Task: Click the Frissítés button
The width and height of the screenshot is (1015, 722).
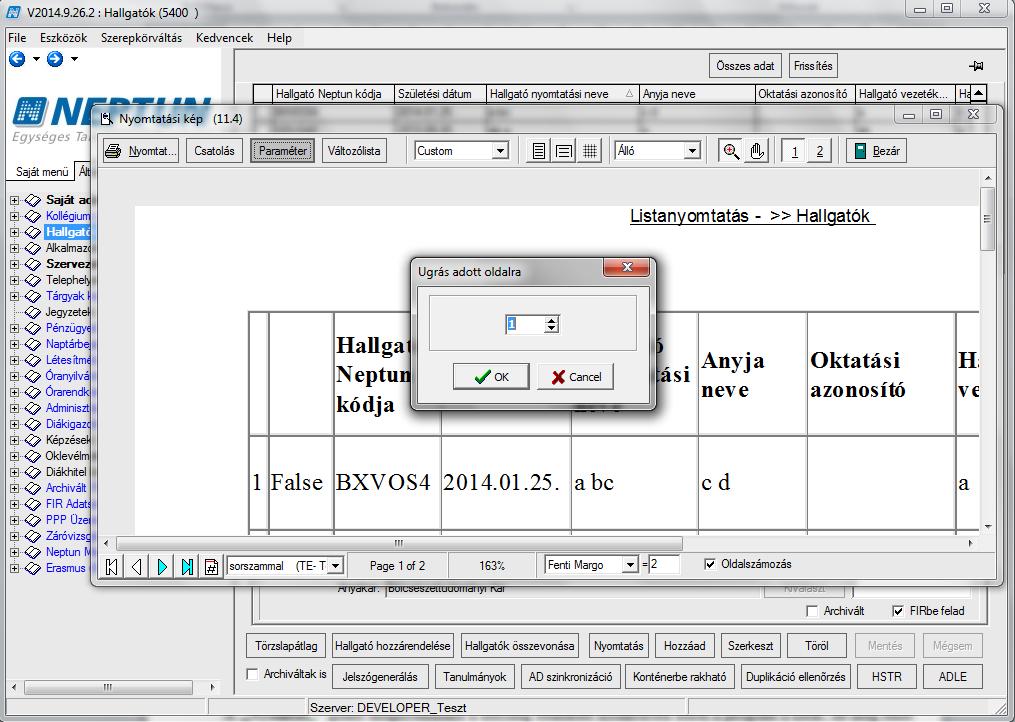Action: [x=813, y=65]
